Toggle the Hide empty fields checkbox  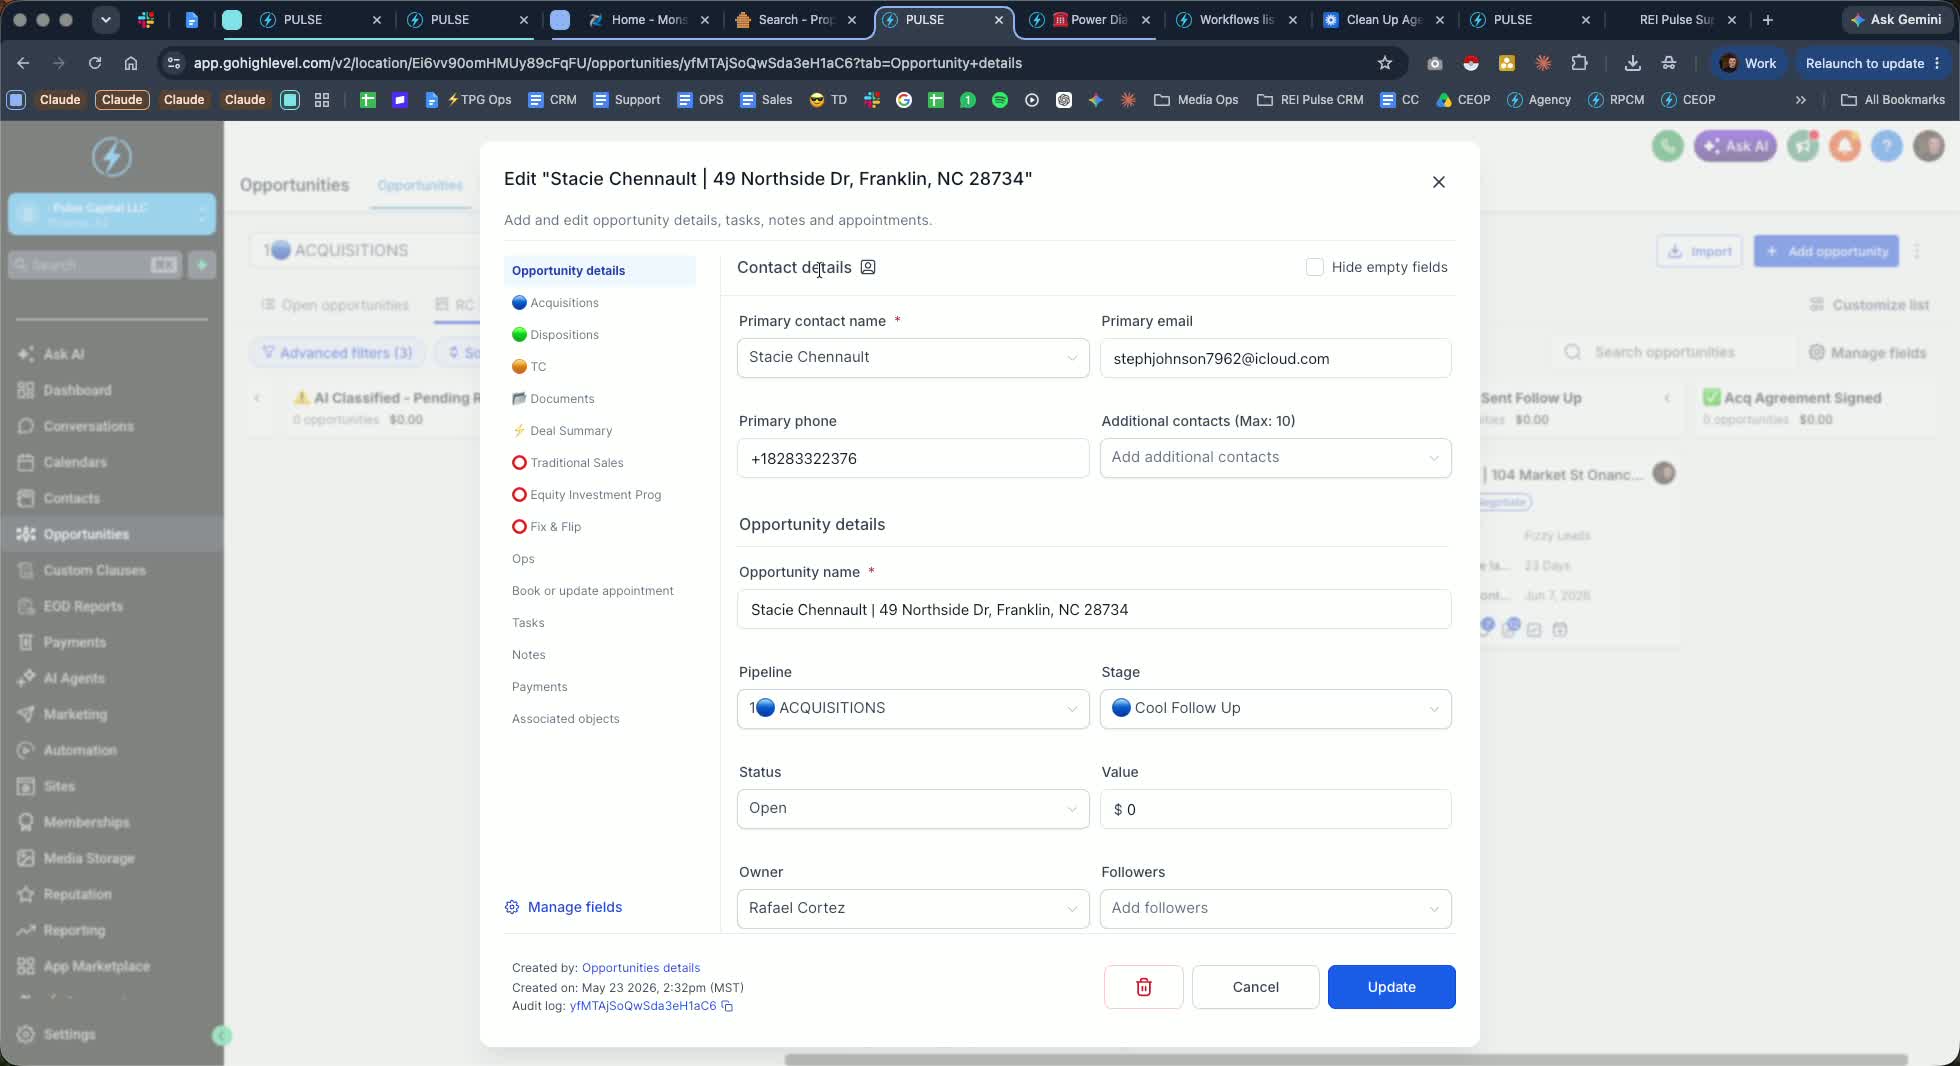1315,267
